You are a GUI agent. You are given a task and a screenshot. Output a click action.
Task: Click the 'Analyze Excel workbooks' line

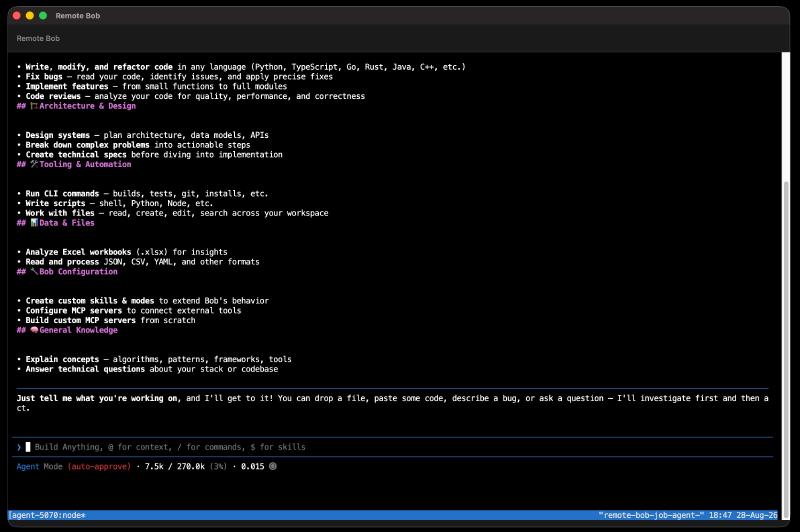pyautogui.click(x=122, y=252)
